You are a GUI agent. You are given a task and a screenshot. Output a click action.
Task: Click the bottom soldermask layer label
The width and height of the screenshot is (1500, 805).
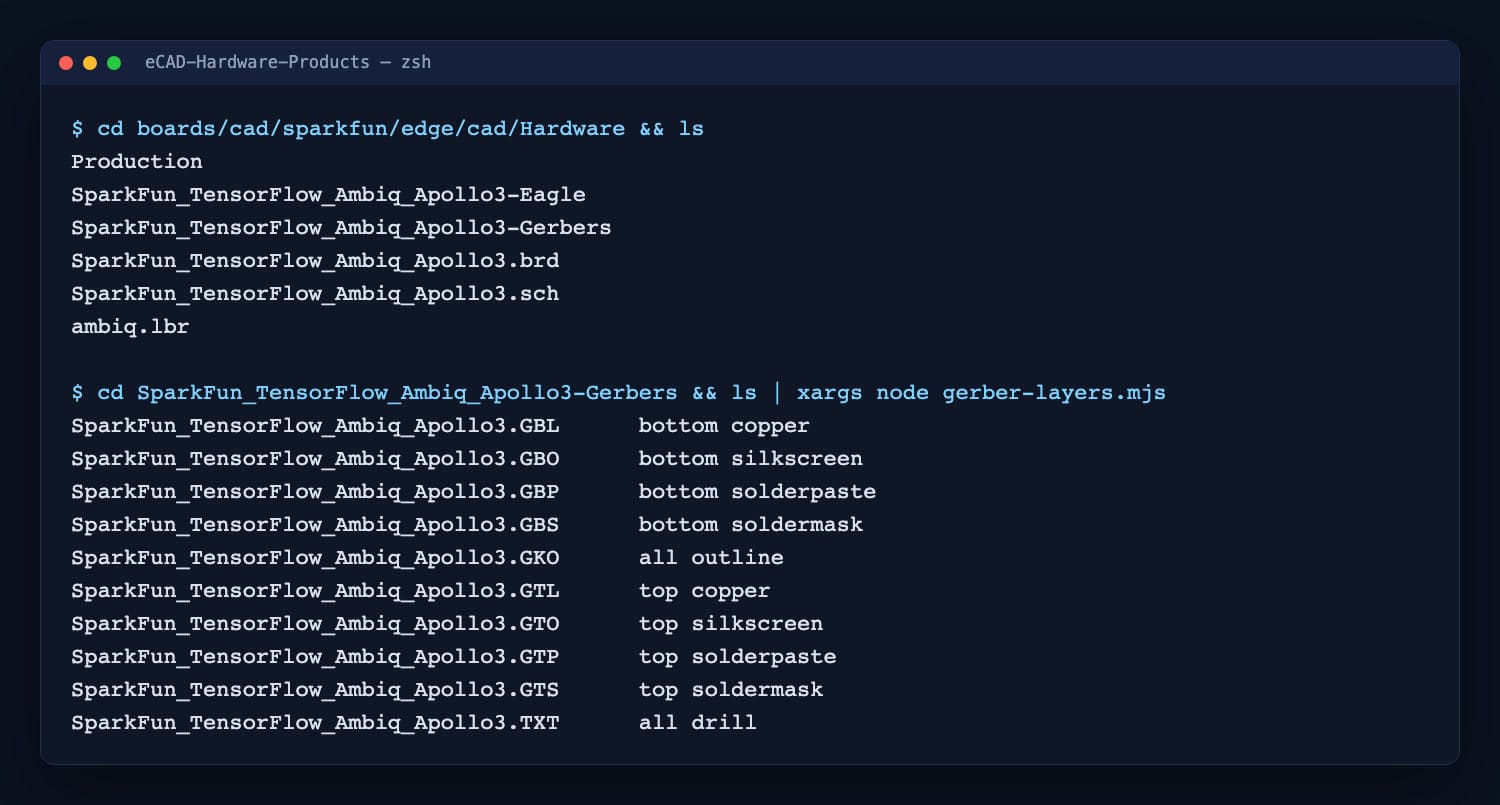pos(751,525)
